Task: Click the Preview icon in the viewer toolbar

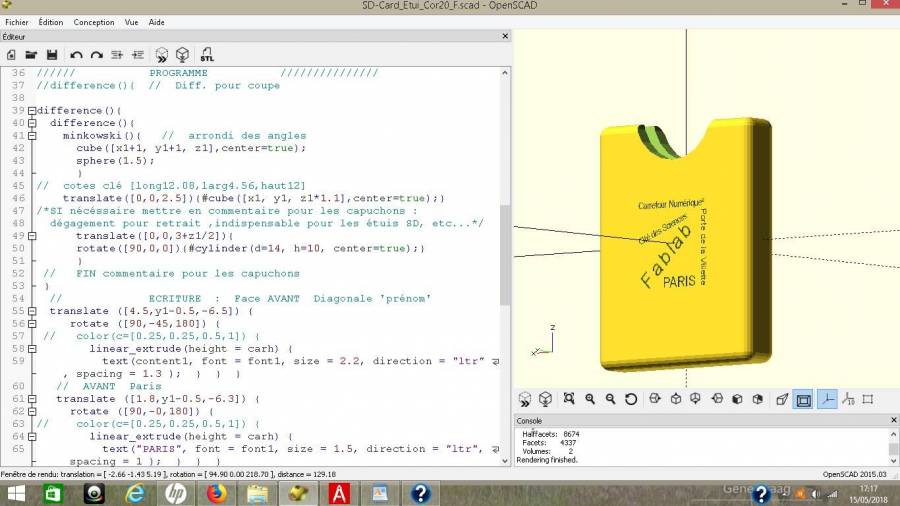Action: (x=525, y=399)
